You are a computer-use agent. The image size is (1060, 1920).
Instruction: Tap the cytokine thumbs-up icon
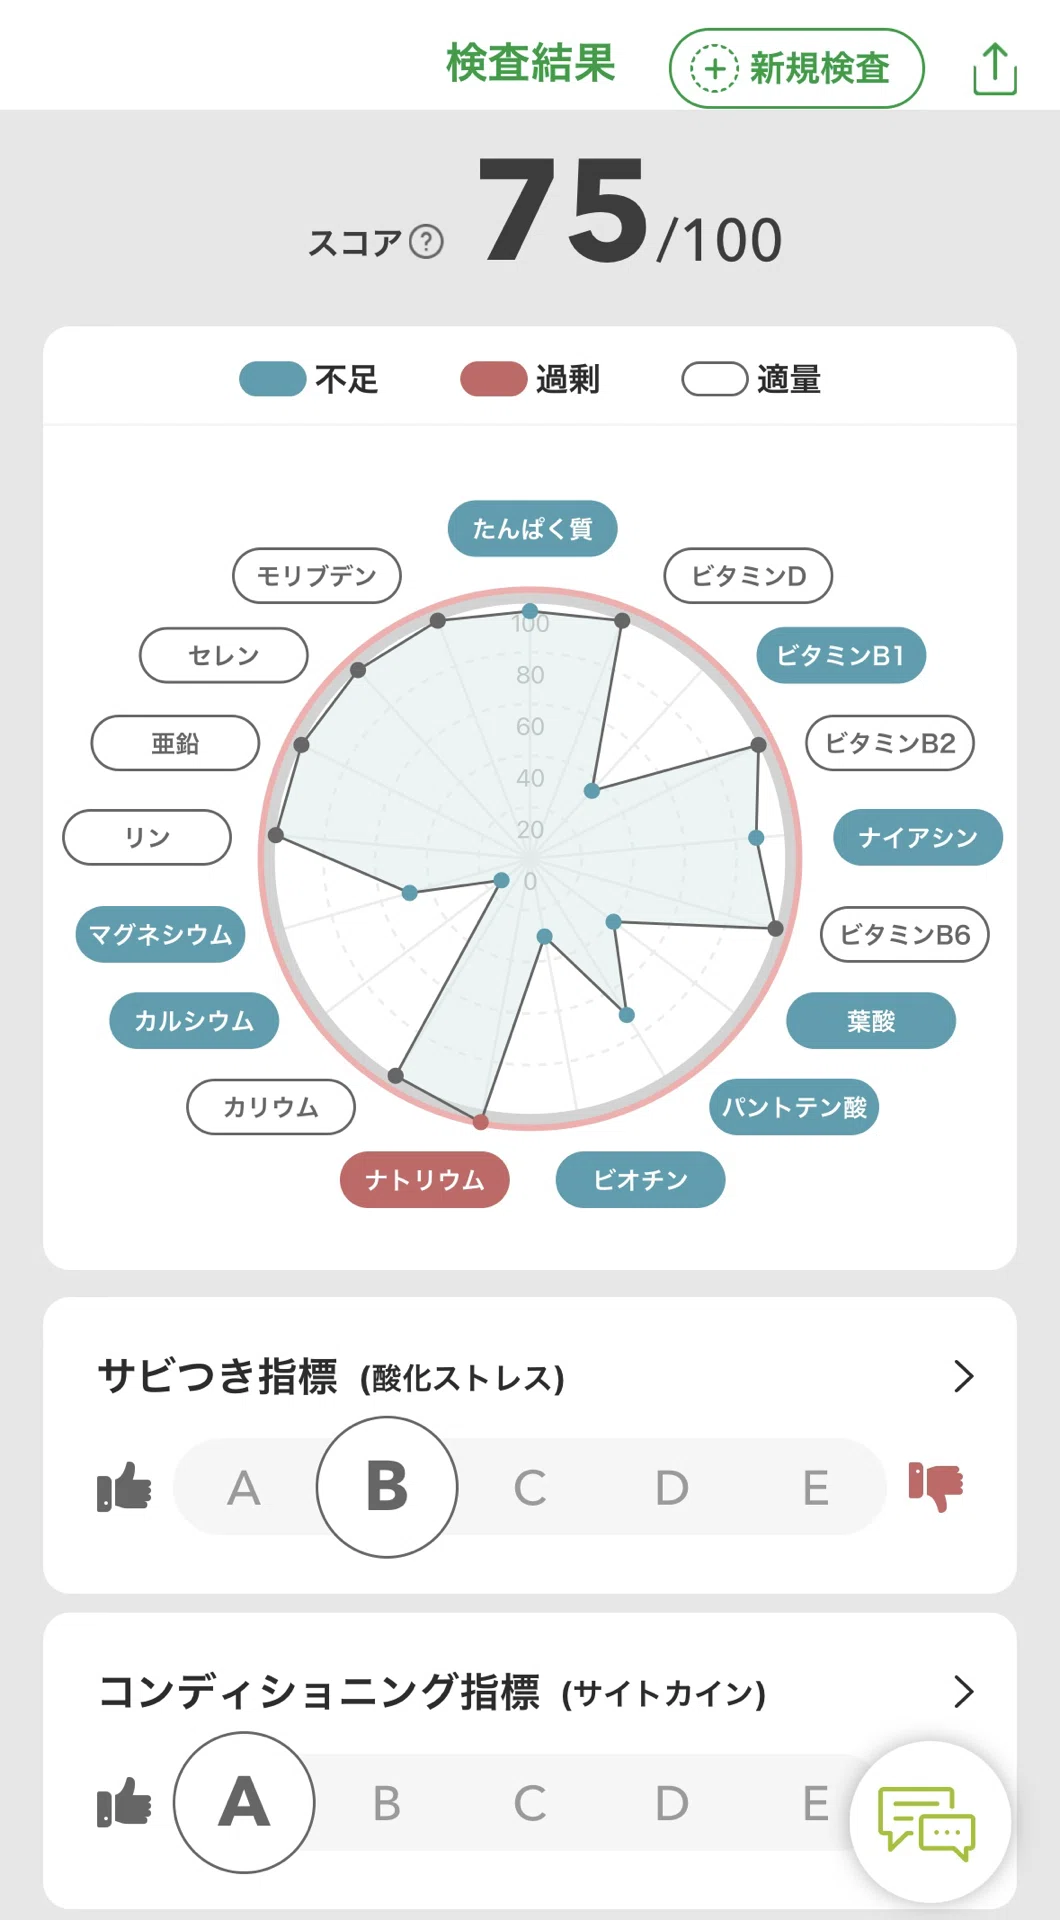pyautogui.click(x=124, y=1802)
